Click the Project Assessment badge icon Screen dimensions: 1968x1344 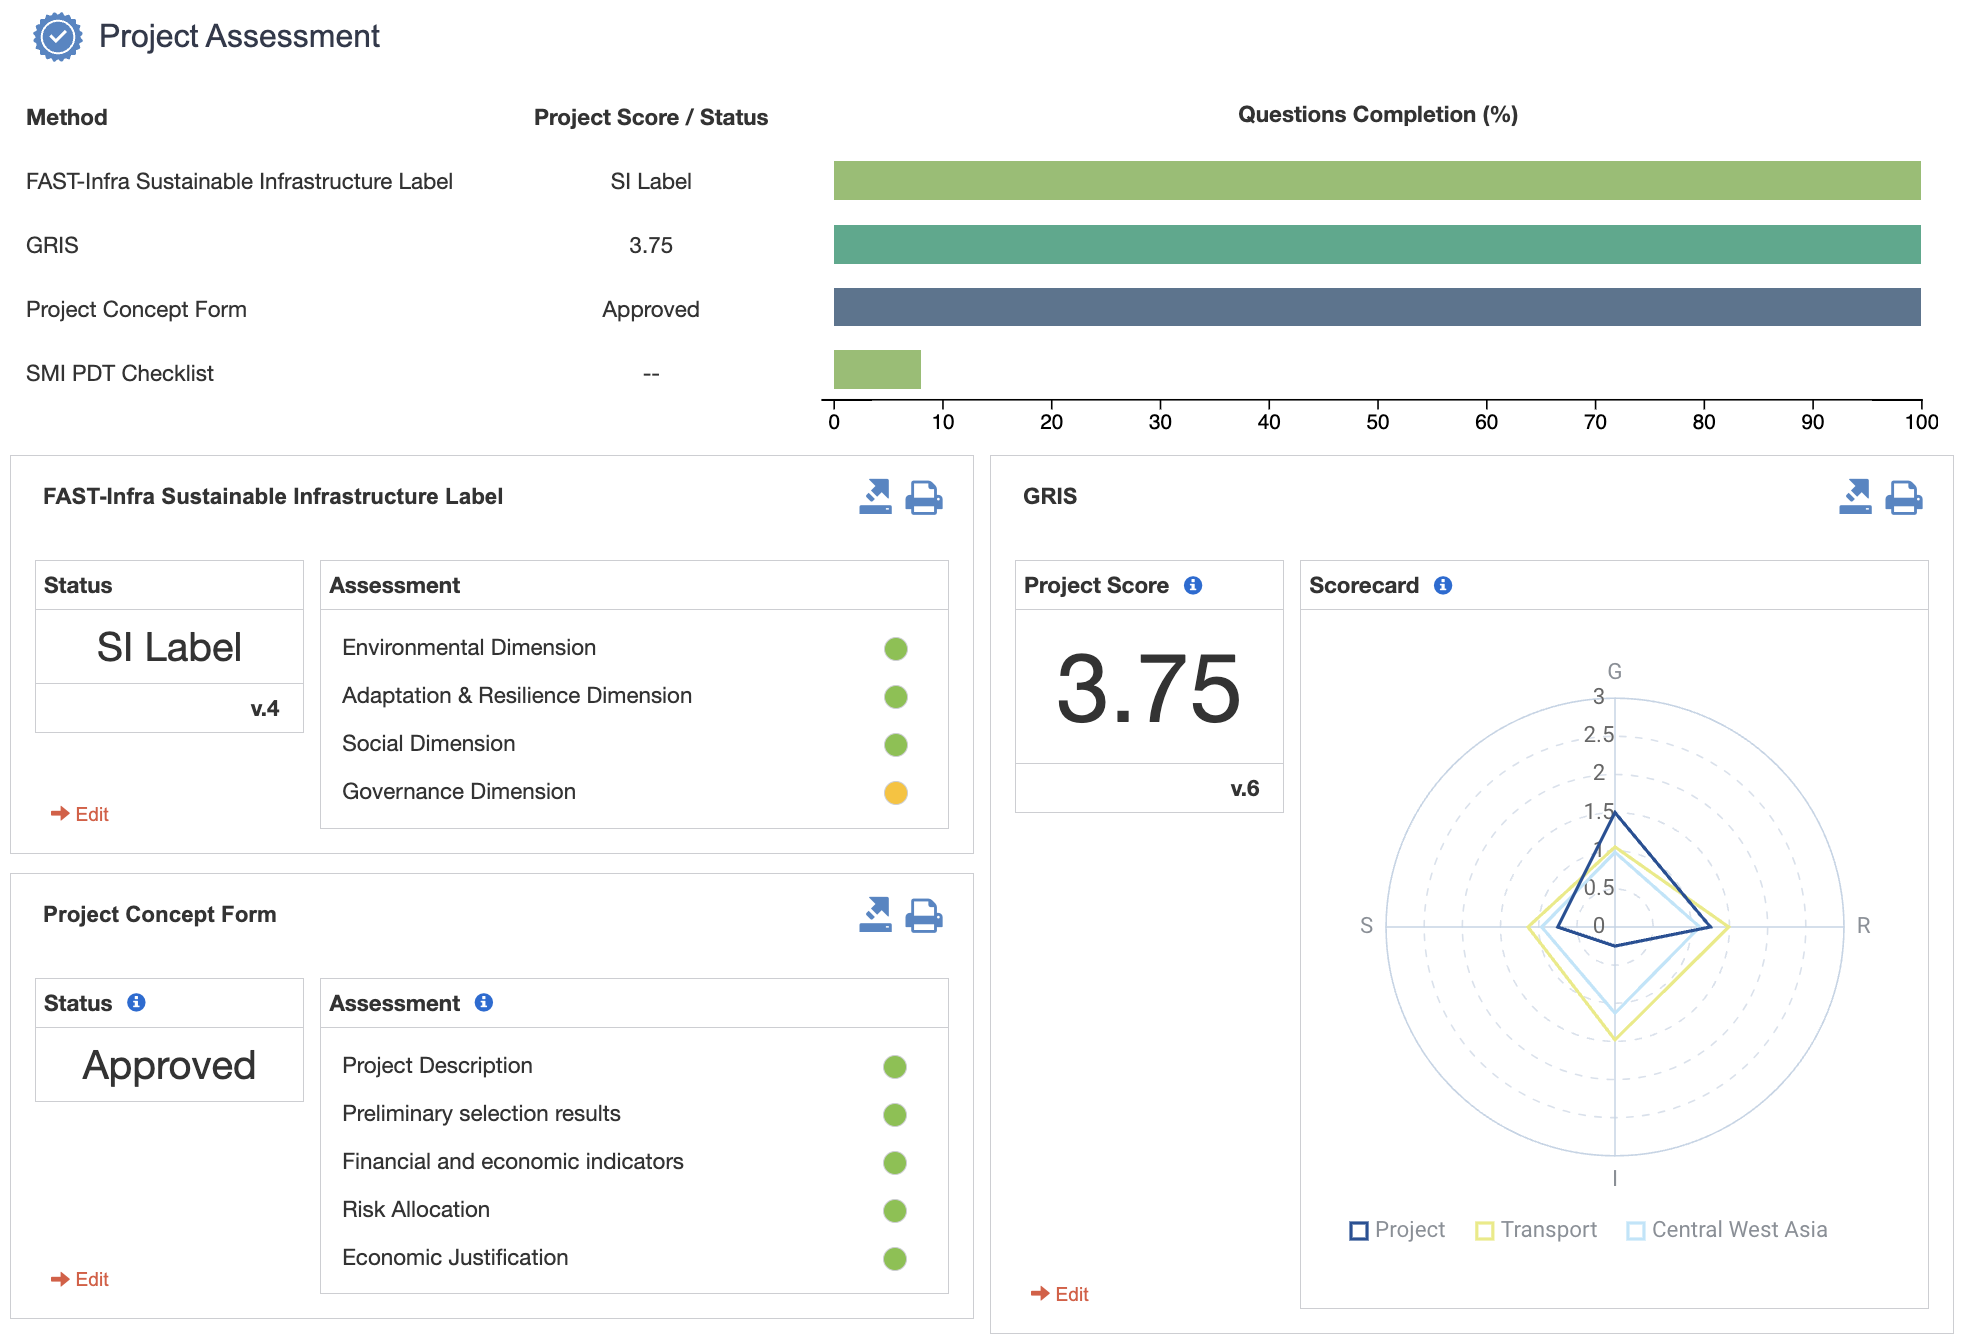pos(56,37)
